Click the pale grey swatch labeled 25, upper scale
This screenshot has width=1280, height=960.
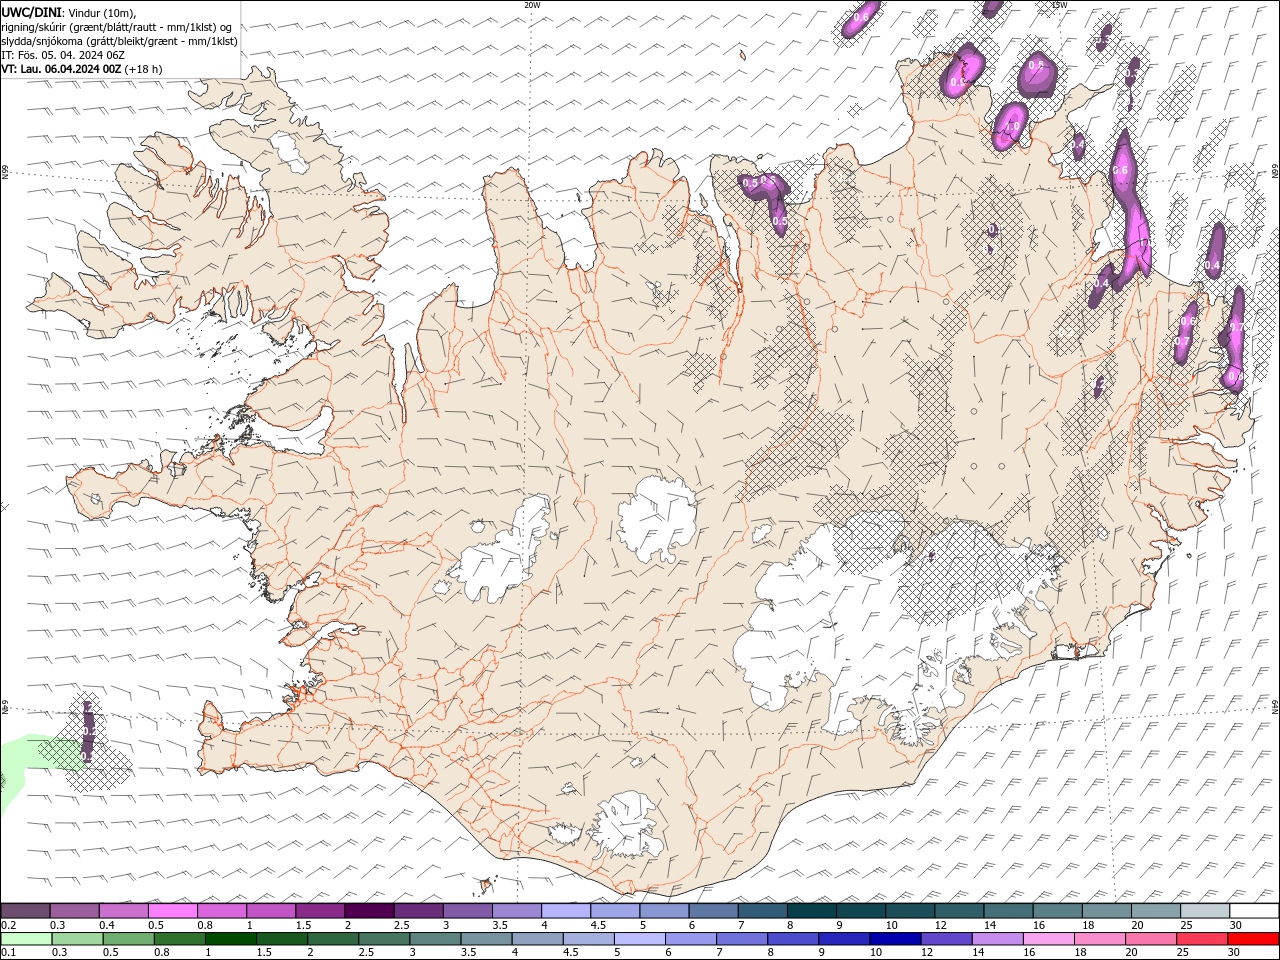[x=1205, y=911]
